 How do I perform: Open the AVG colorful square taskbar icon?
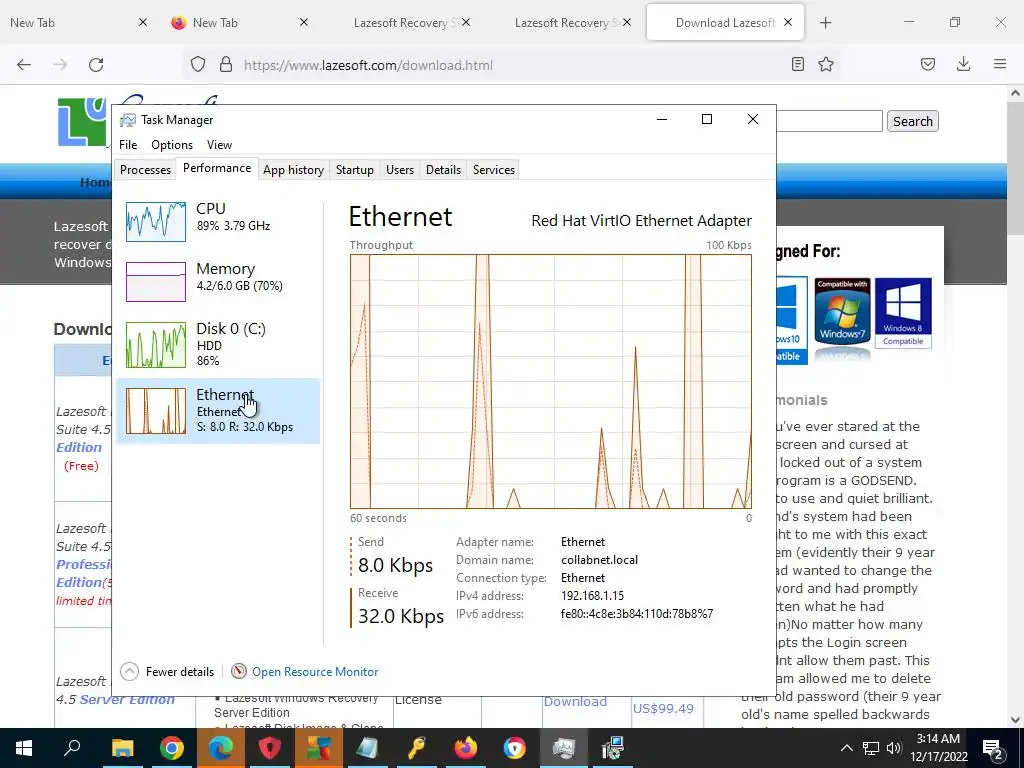pos(319,748)
